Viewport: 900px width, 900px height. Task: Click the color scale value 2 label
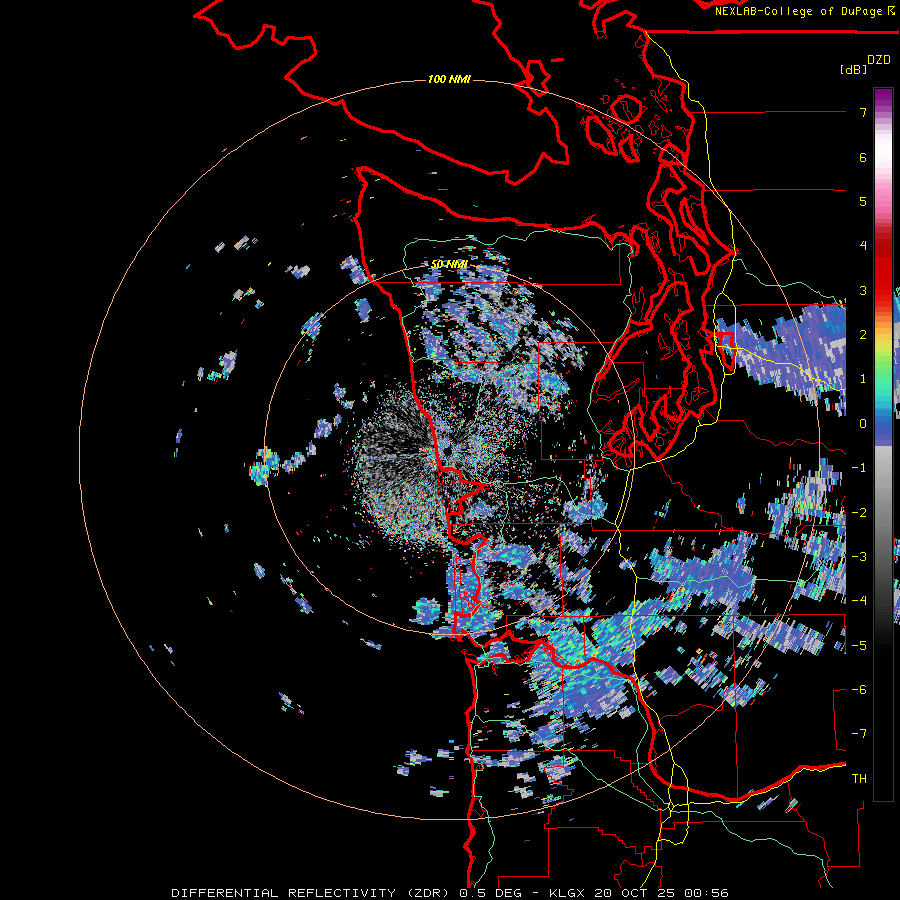863,335
